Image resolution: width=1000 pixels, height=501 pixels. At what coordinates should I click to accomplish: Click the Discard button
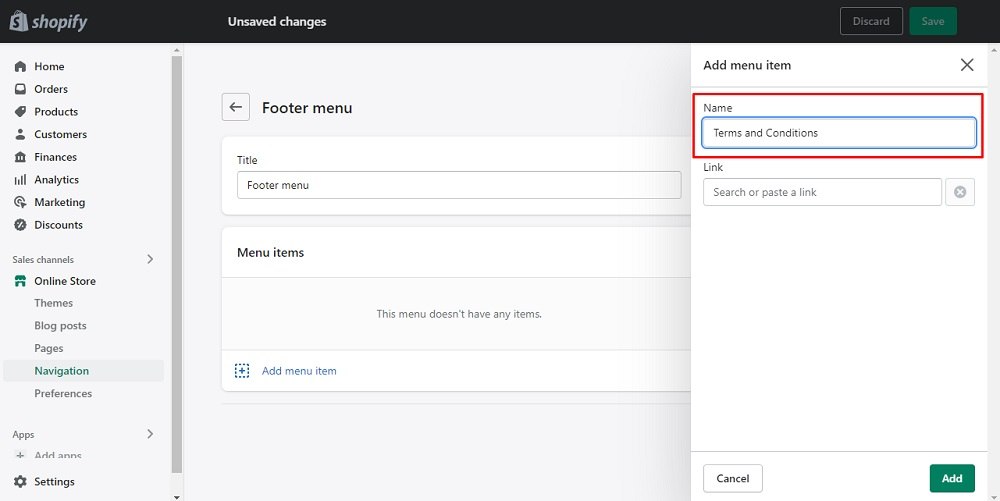click(871, 21)
